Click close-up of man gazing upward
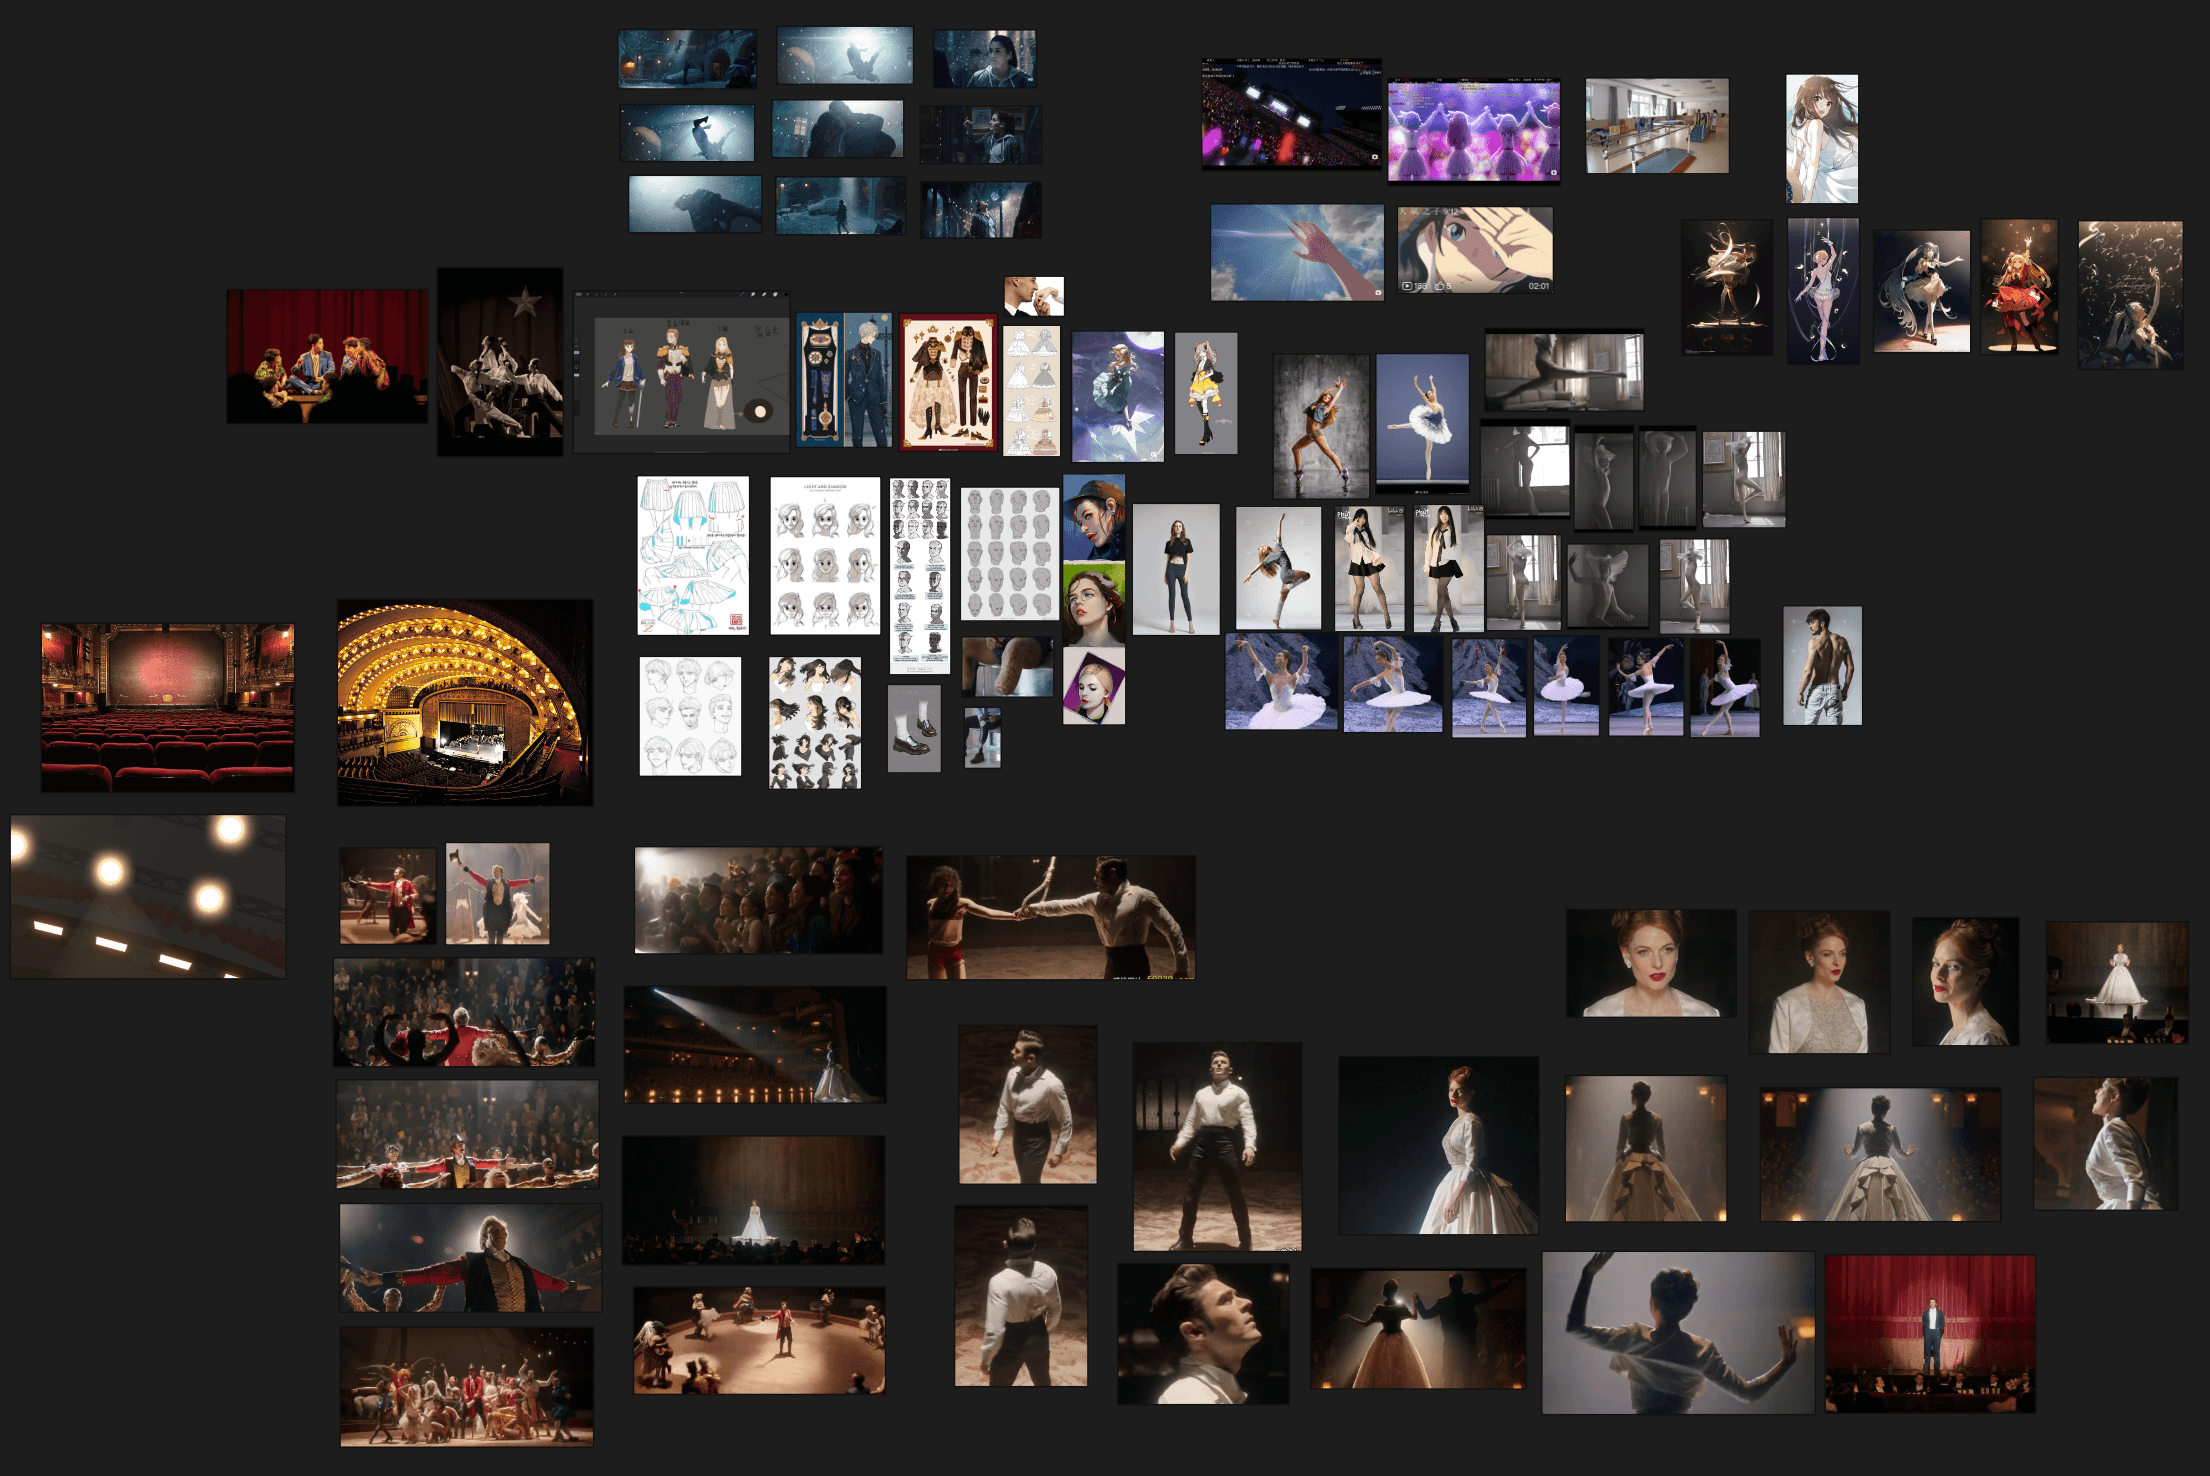2210x1476 pixels. [1202, 1334]
